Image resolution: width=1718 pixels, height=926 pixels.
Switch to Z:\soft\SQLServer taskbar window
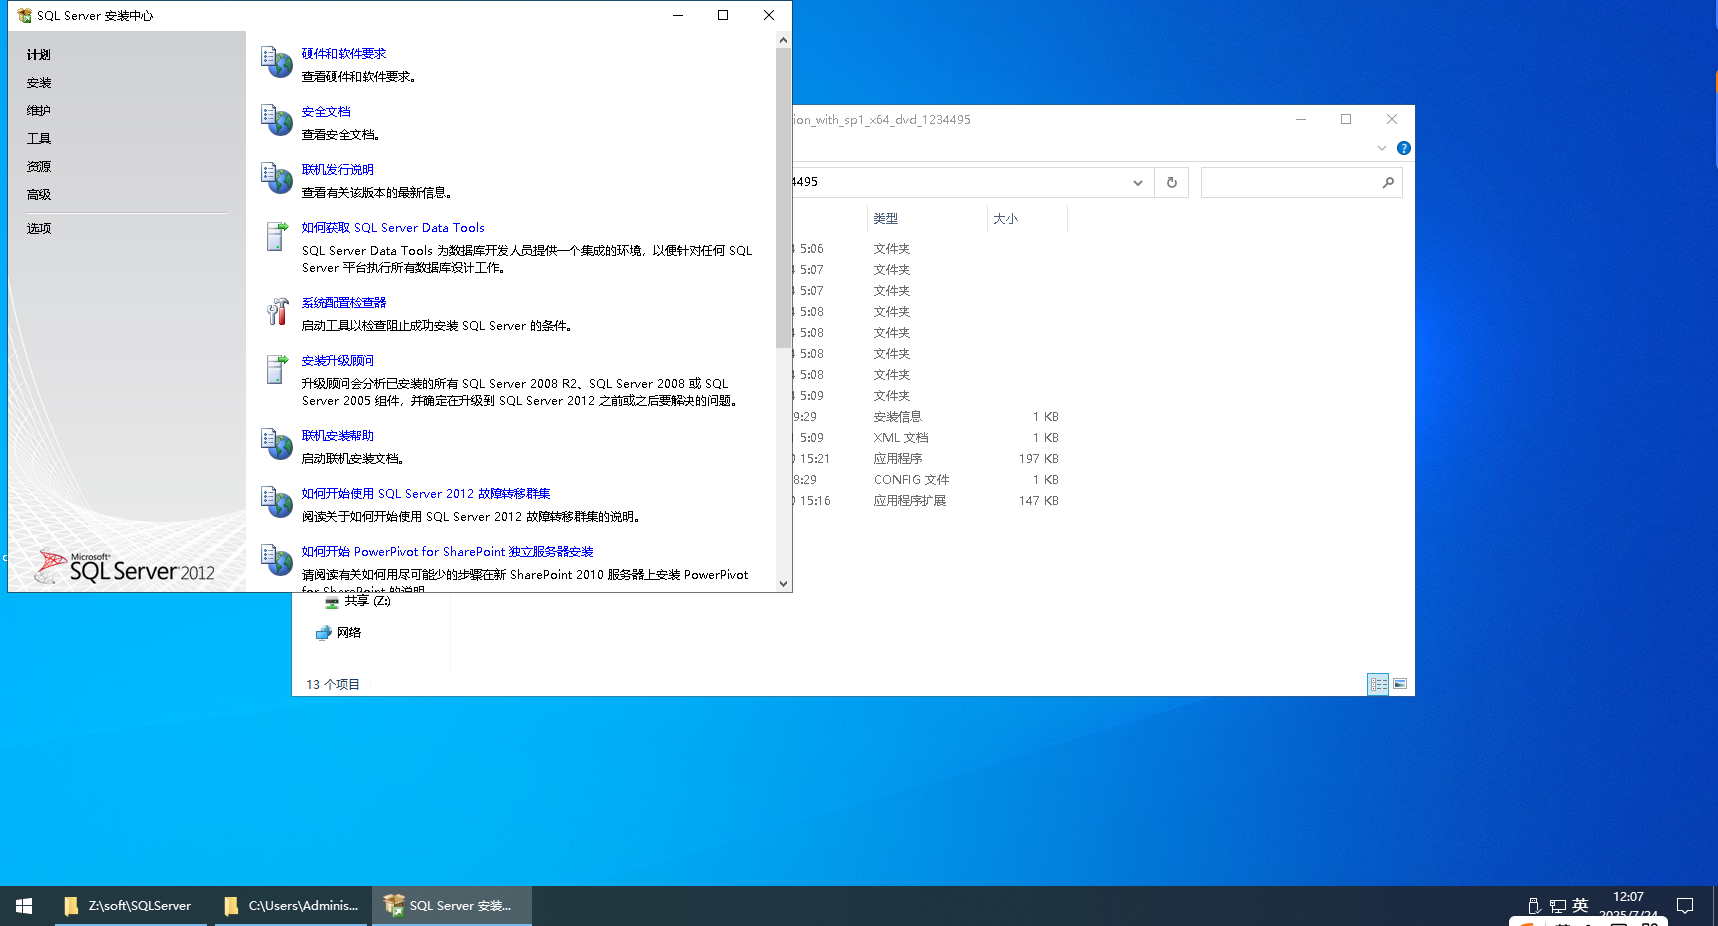(130, 906)
